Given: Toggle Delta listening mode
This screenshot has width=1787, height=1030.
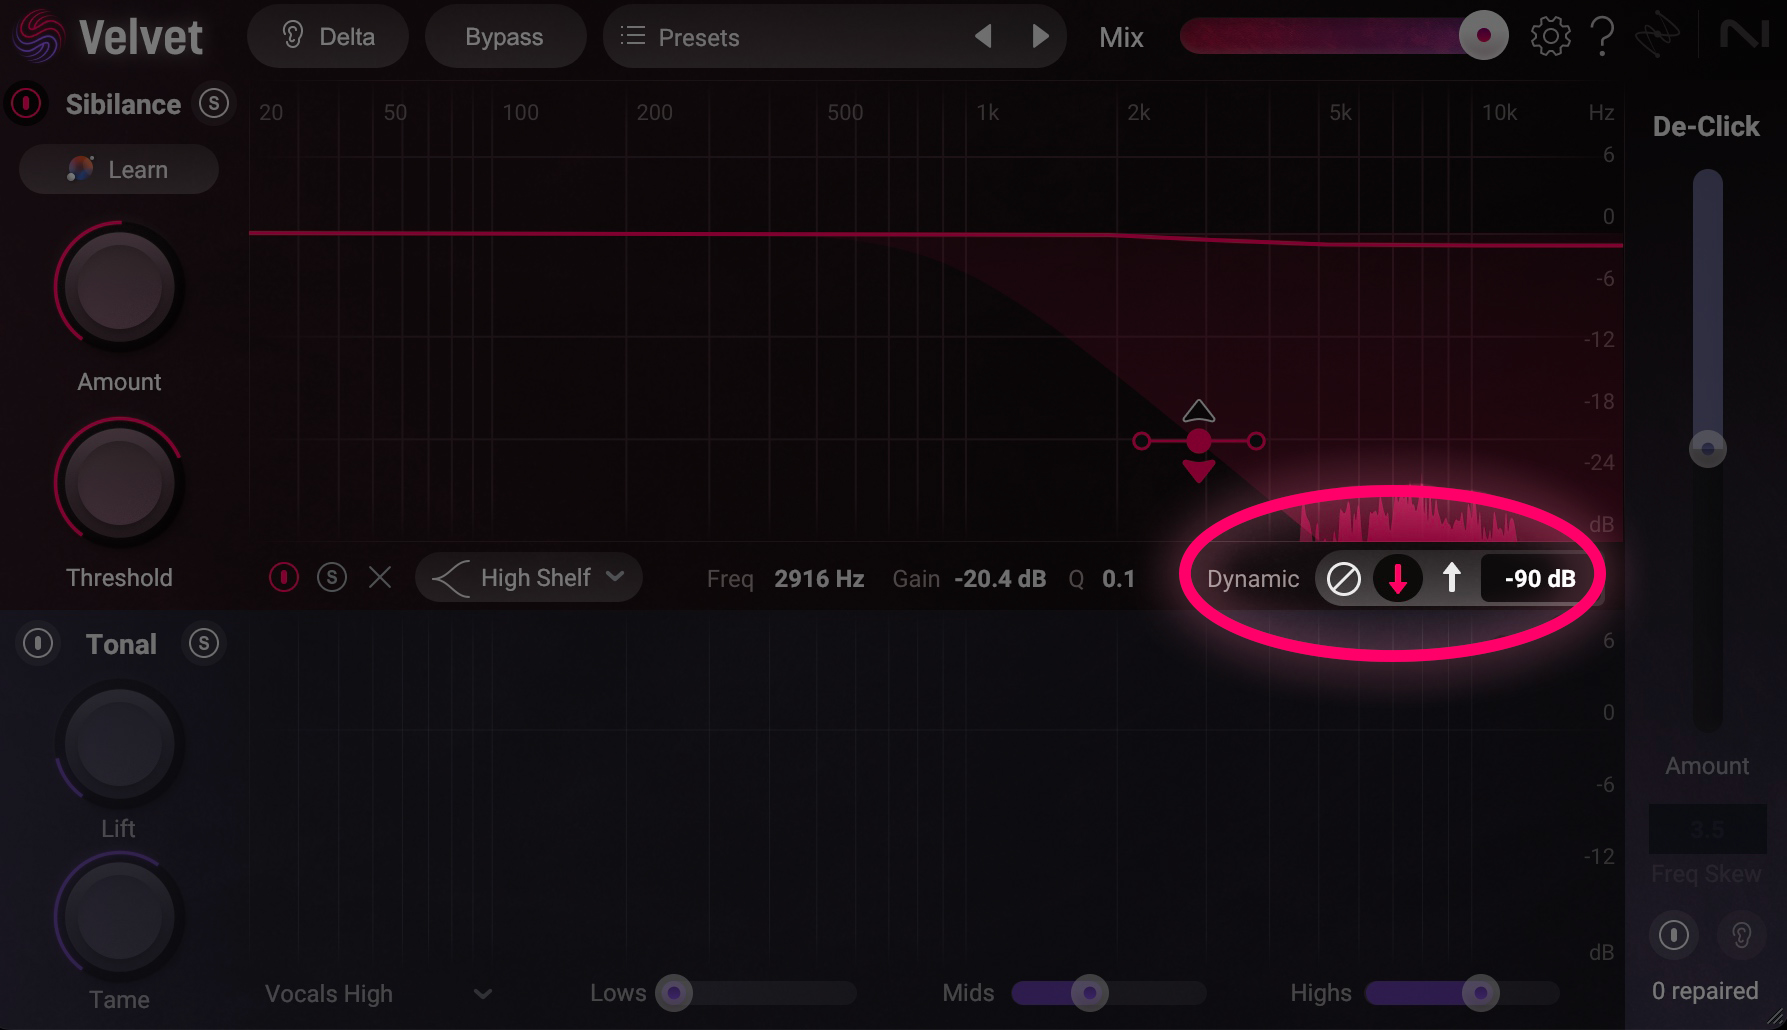Looking at the screenshot, I should click(x=328, y=37).
